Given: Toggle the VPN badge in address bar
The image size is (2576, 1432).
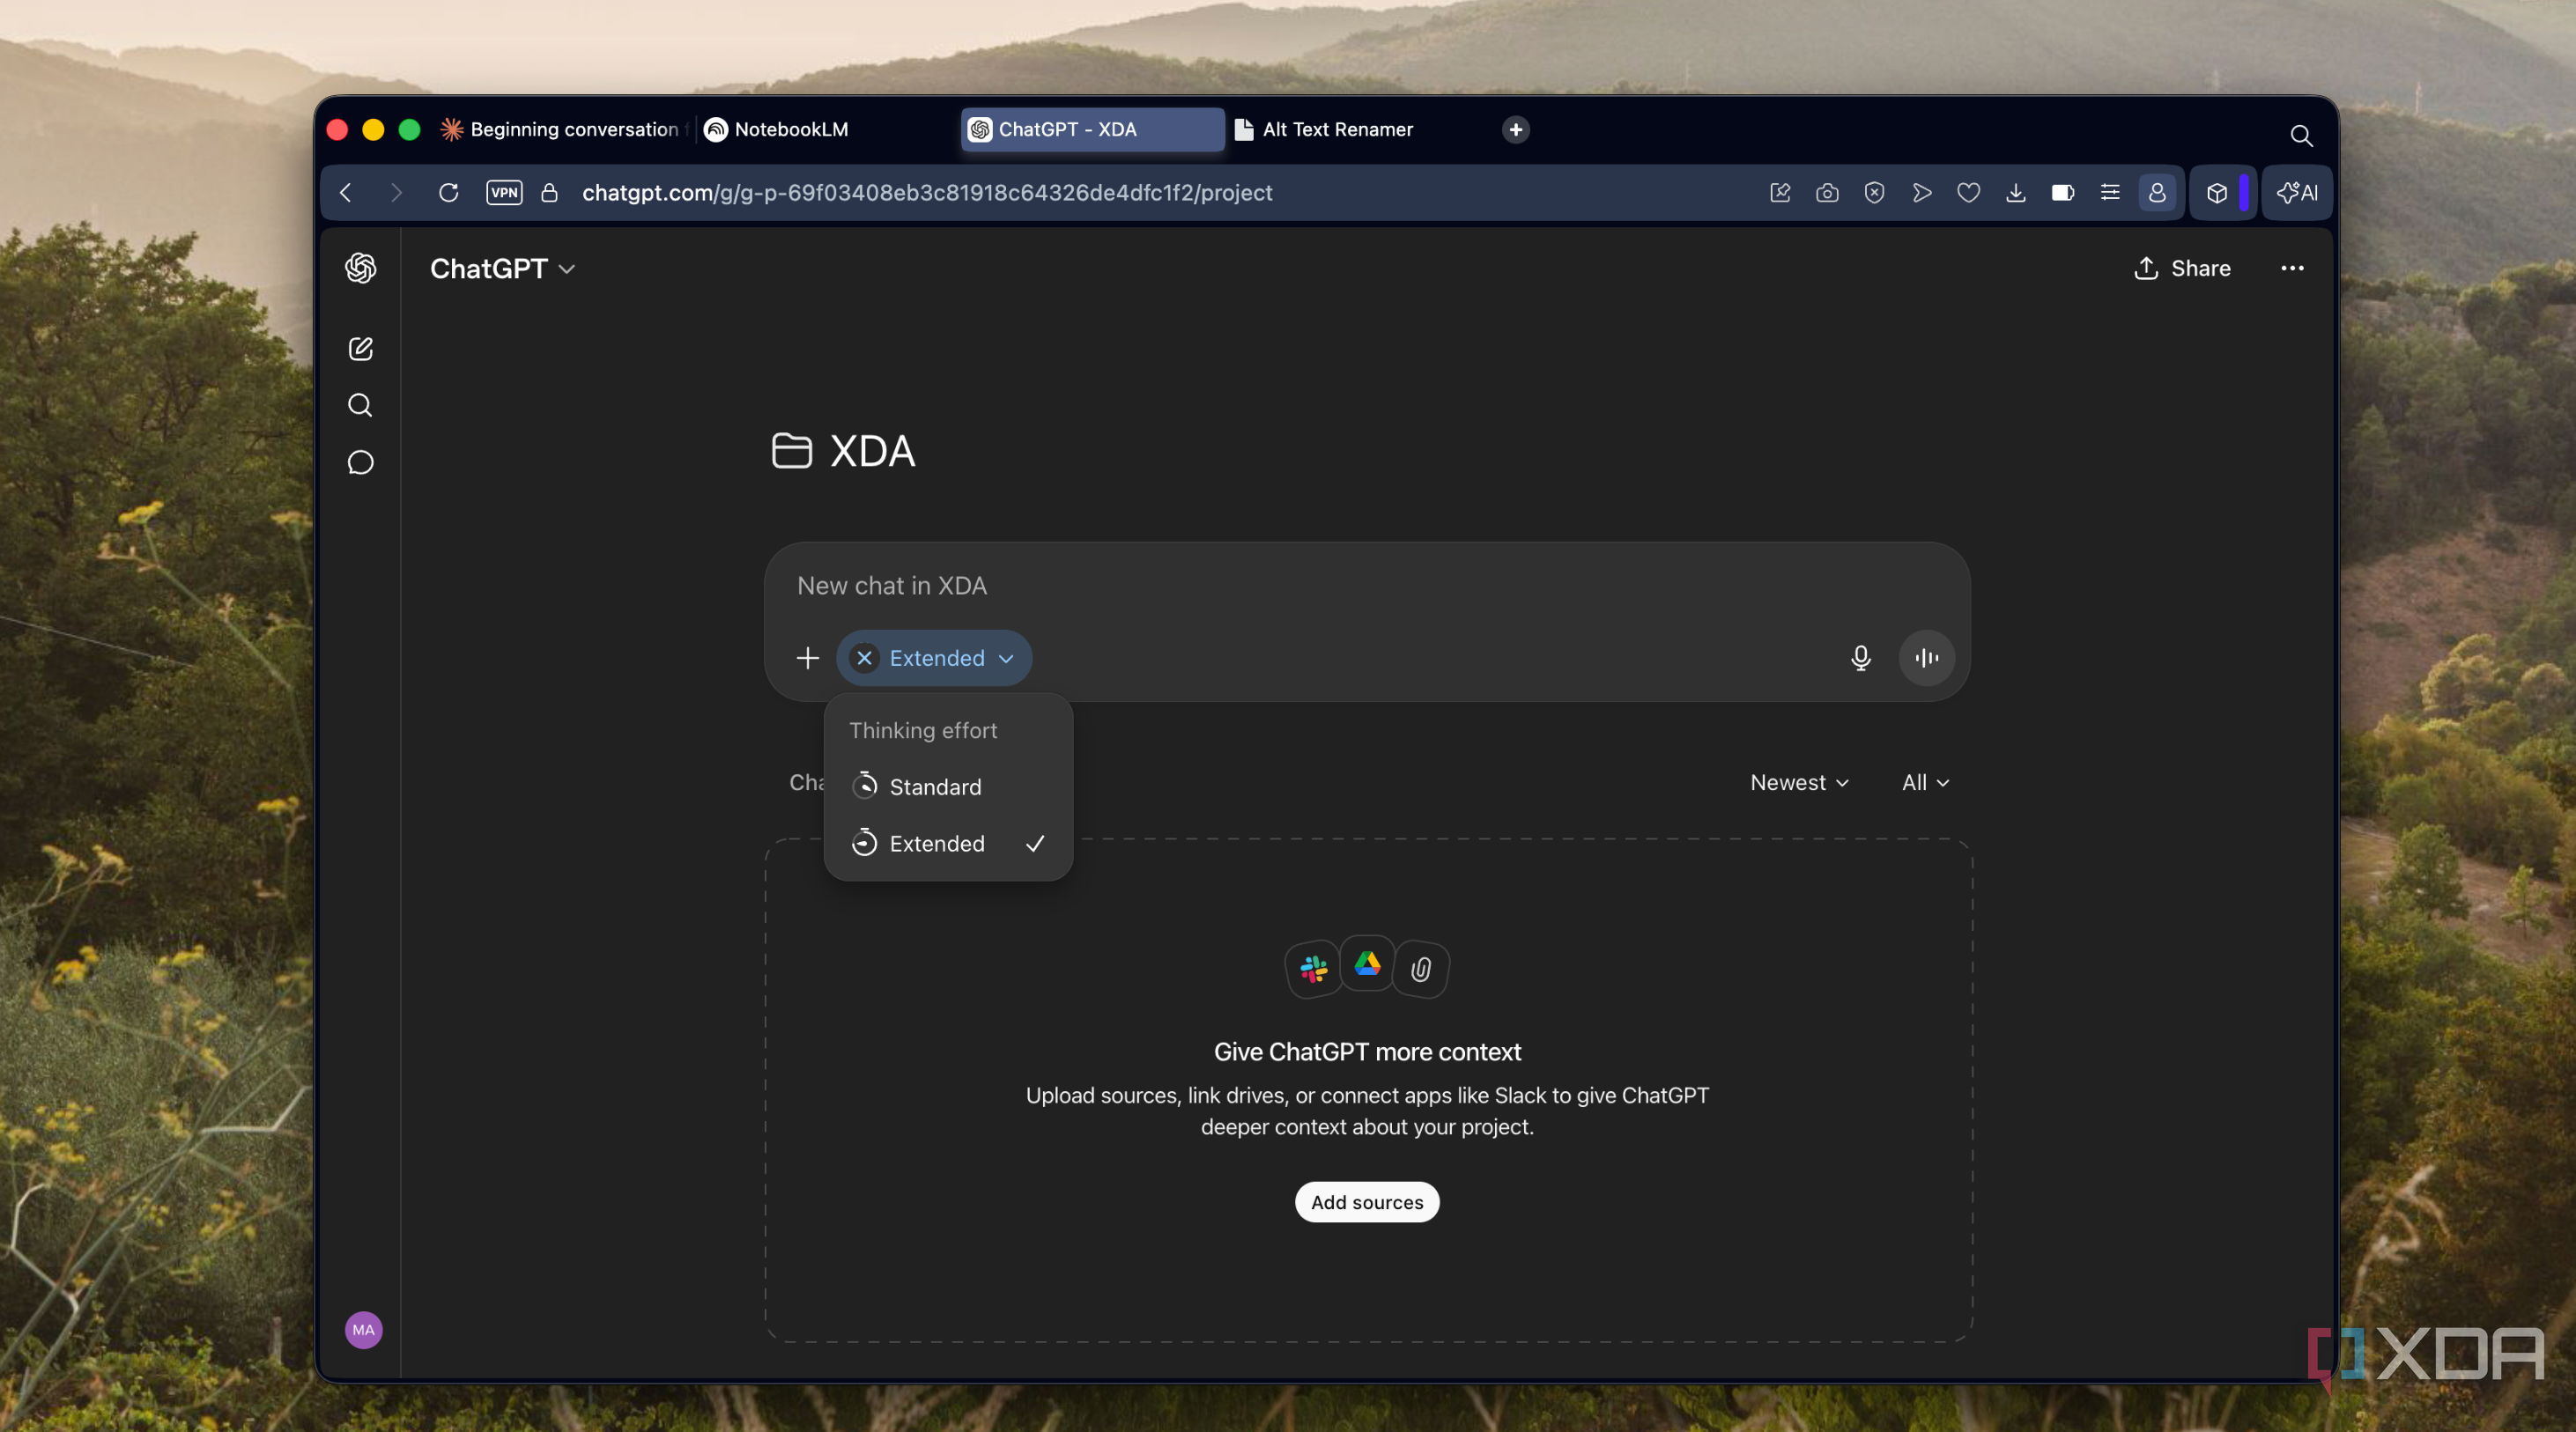Looking at the screenshot, I should (504, 193).
